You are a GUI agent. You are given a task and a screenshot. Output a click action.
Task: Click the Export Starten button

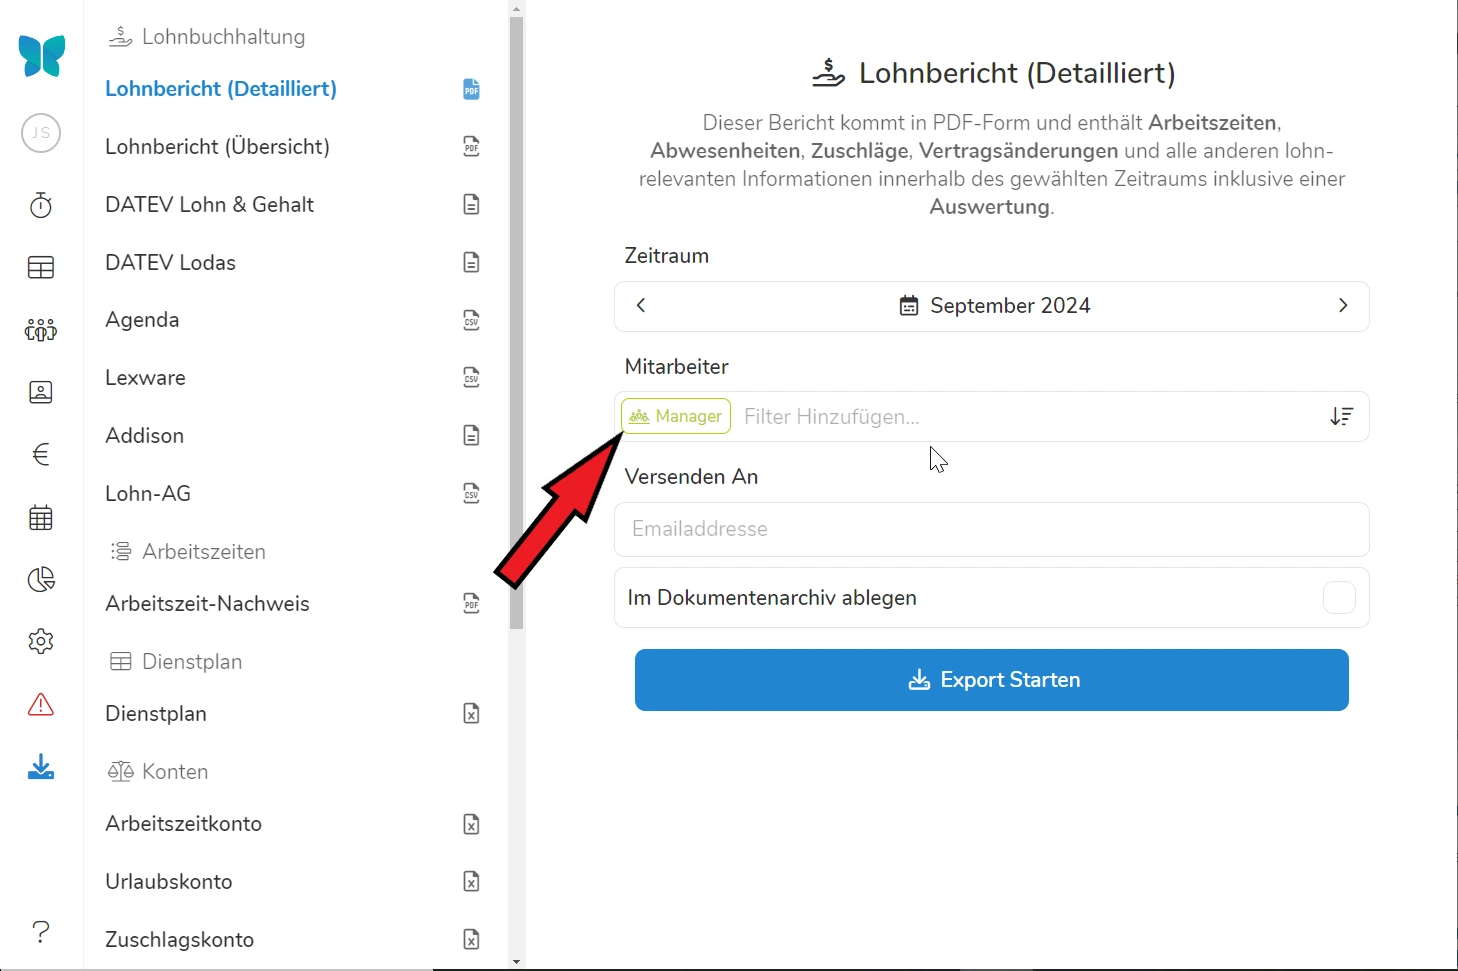tap(991, 680)
